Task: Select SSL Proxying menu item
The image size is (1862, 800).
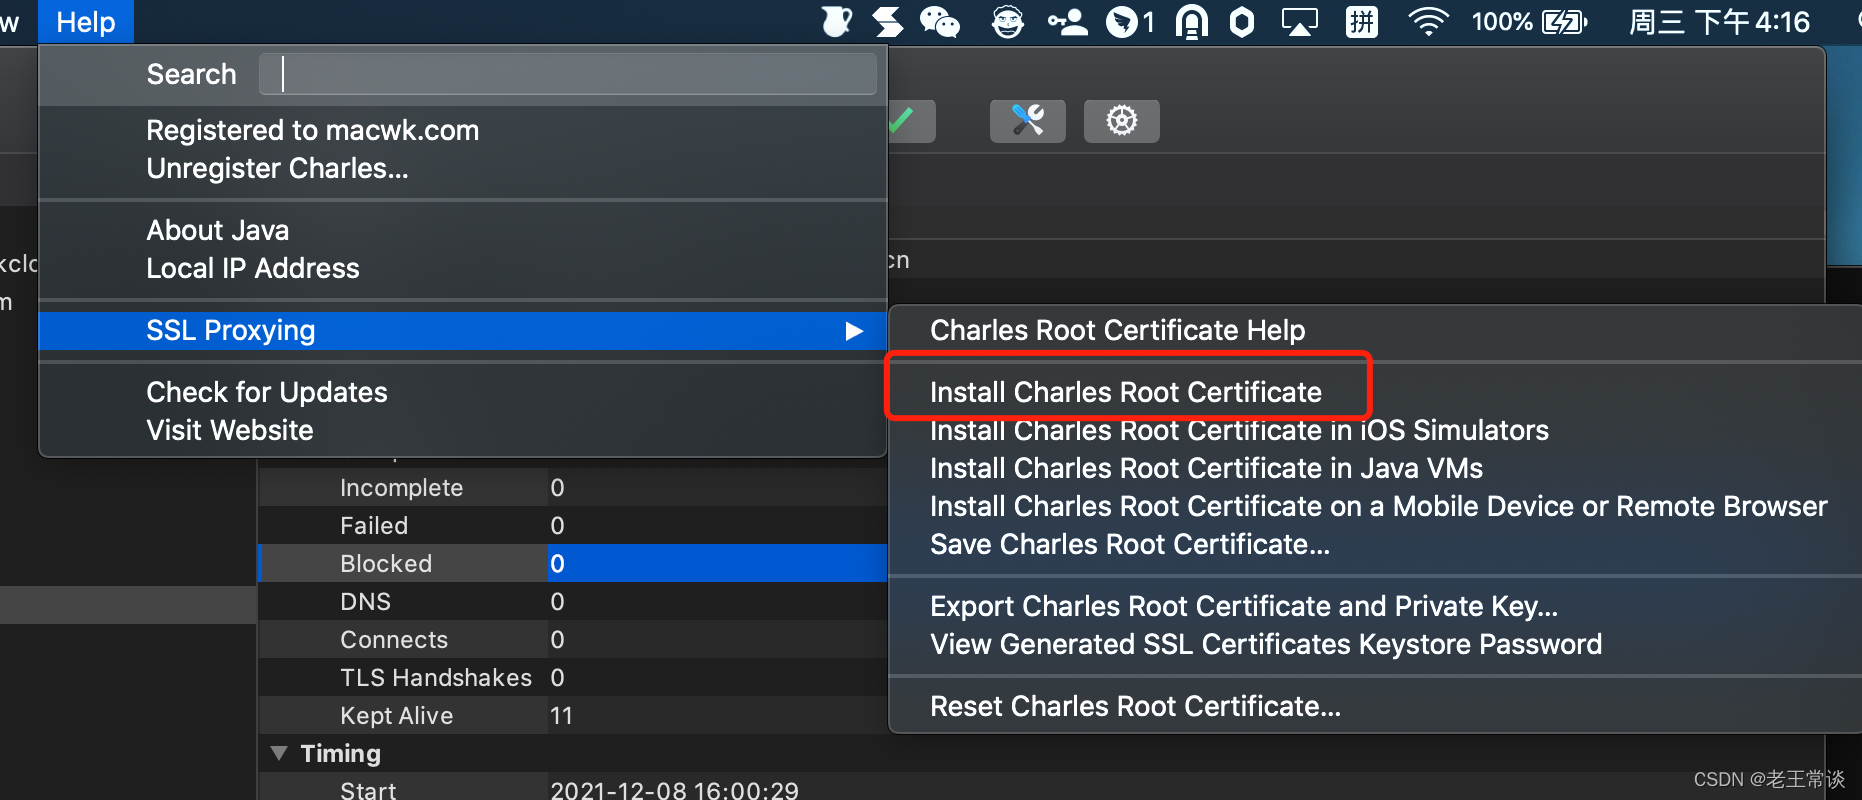Action: (463, 331)
